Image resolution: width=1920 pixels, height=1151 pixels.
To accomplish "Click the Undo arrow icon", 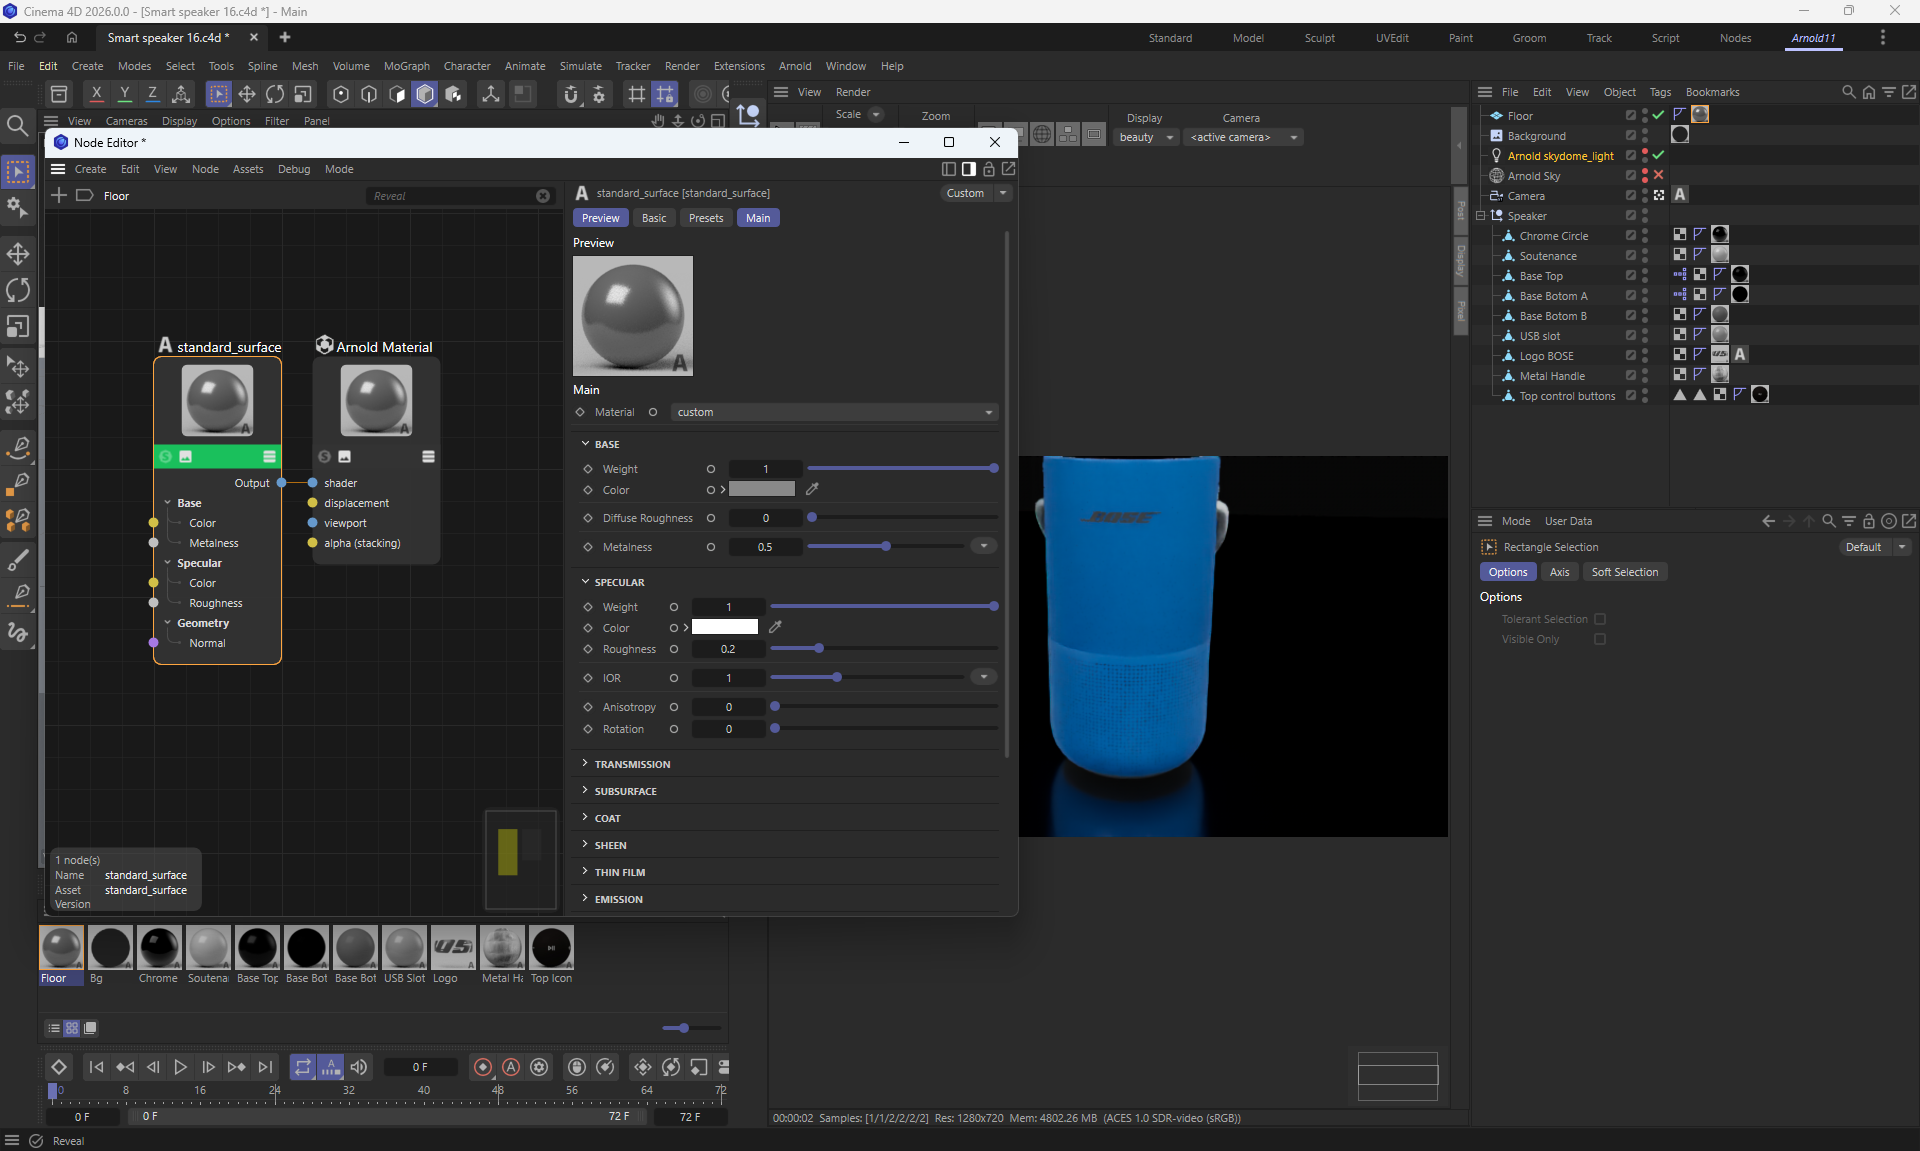I will (19, 37).
